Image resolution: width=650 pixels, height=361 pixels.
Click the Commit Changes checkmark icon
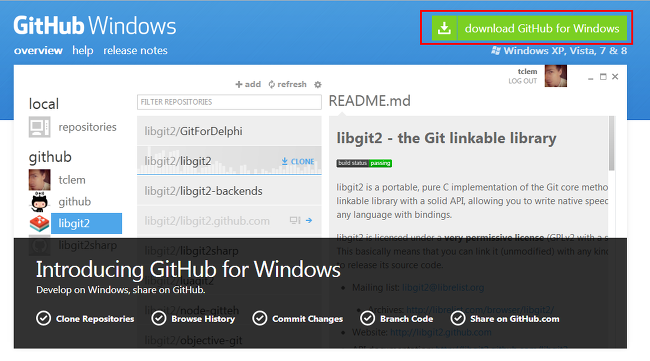tap(260, 318)
